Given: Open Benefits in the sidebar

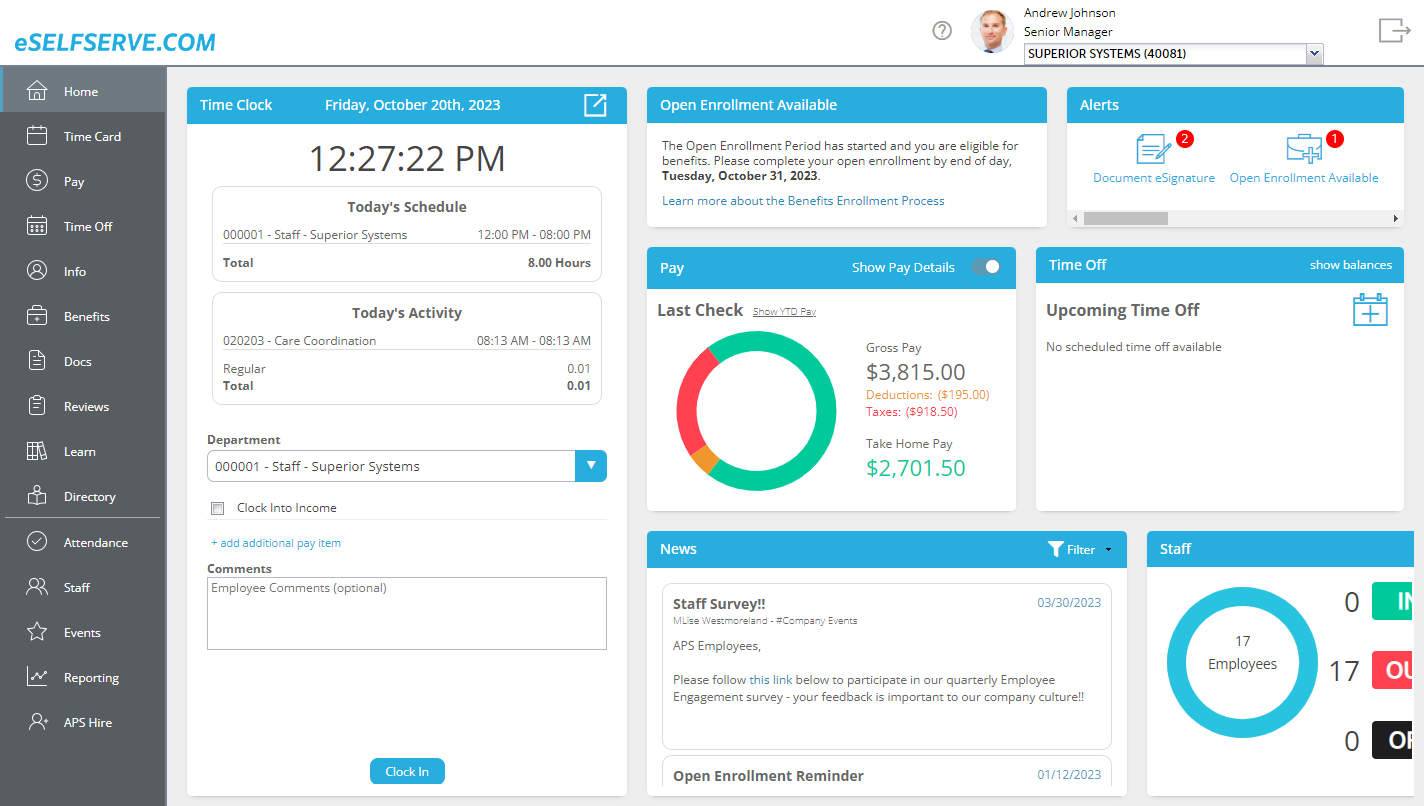Looking at the screenshot, I should coord(86,317).
